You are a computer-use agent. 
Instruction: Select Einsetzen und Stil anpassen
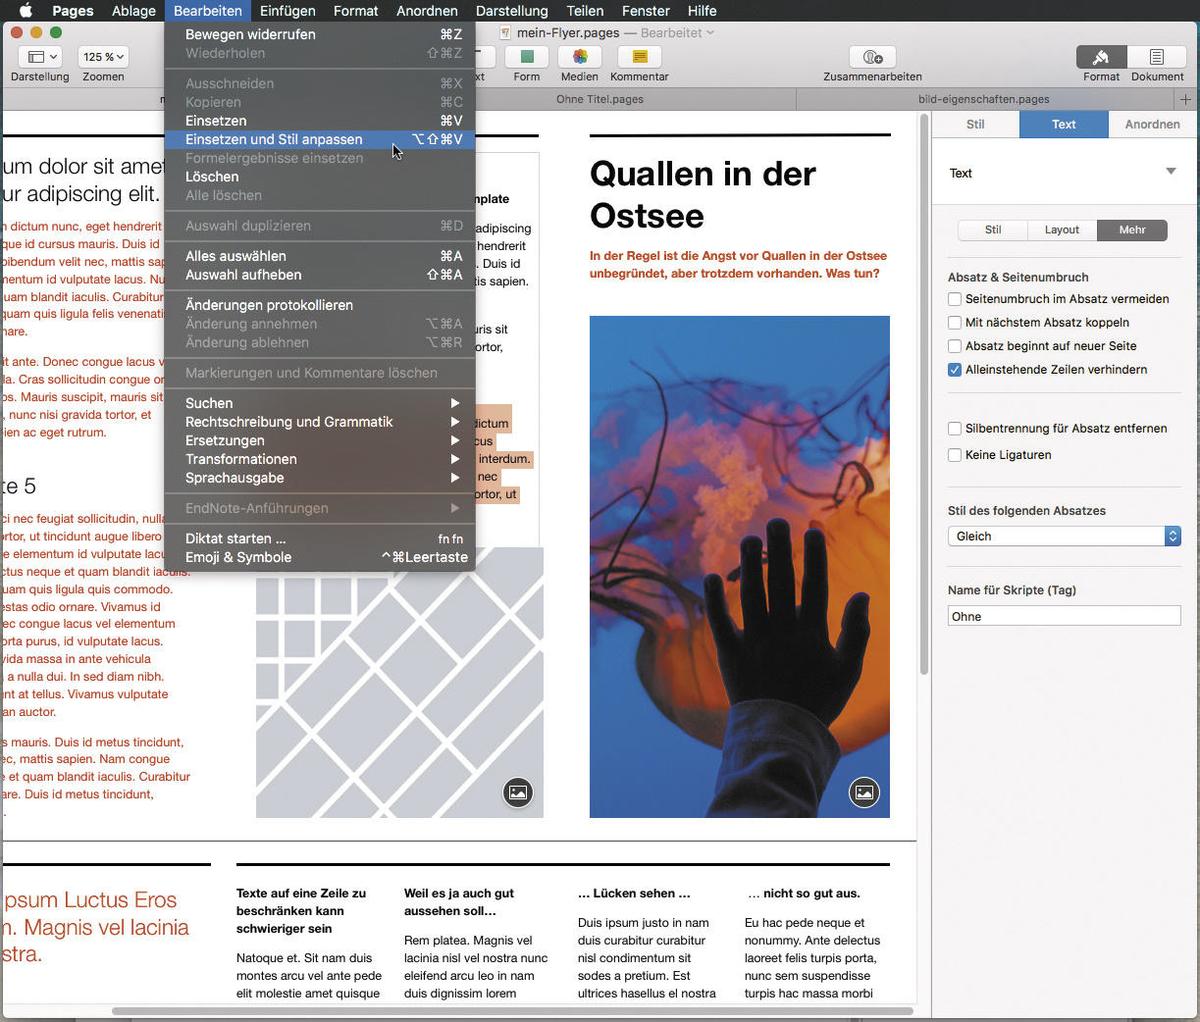(x=320, y=139)
